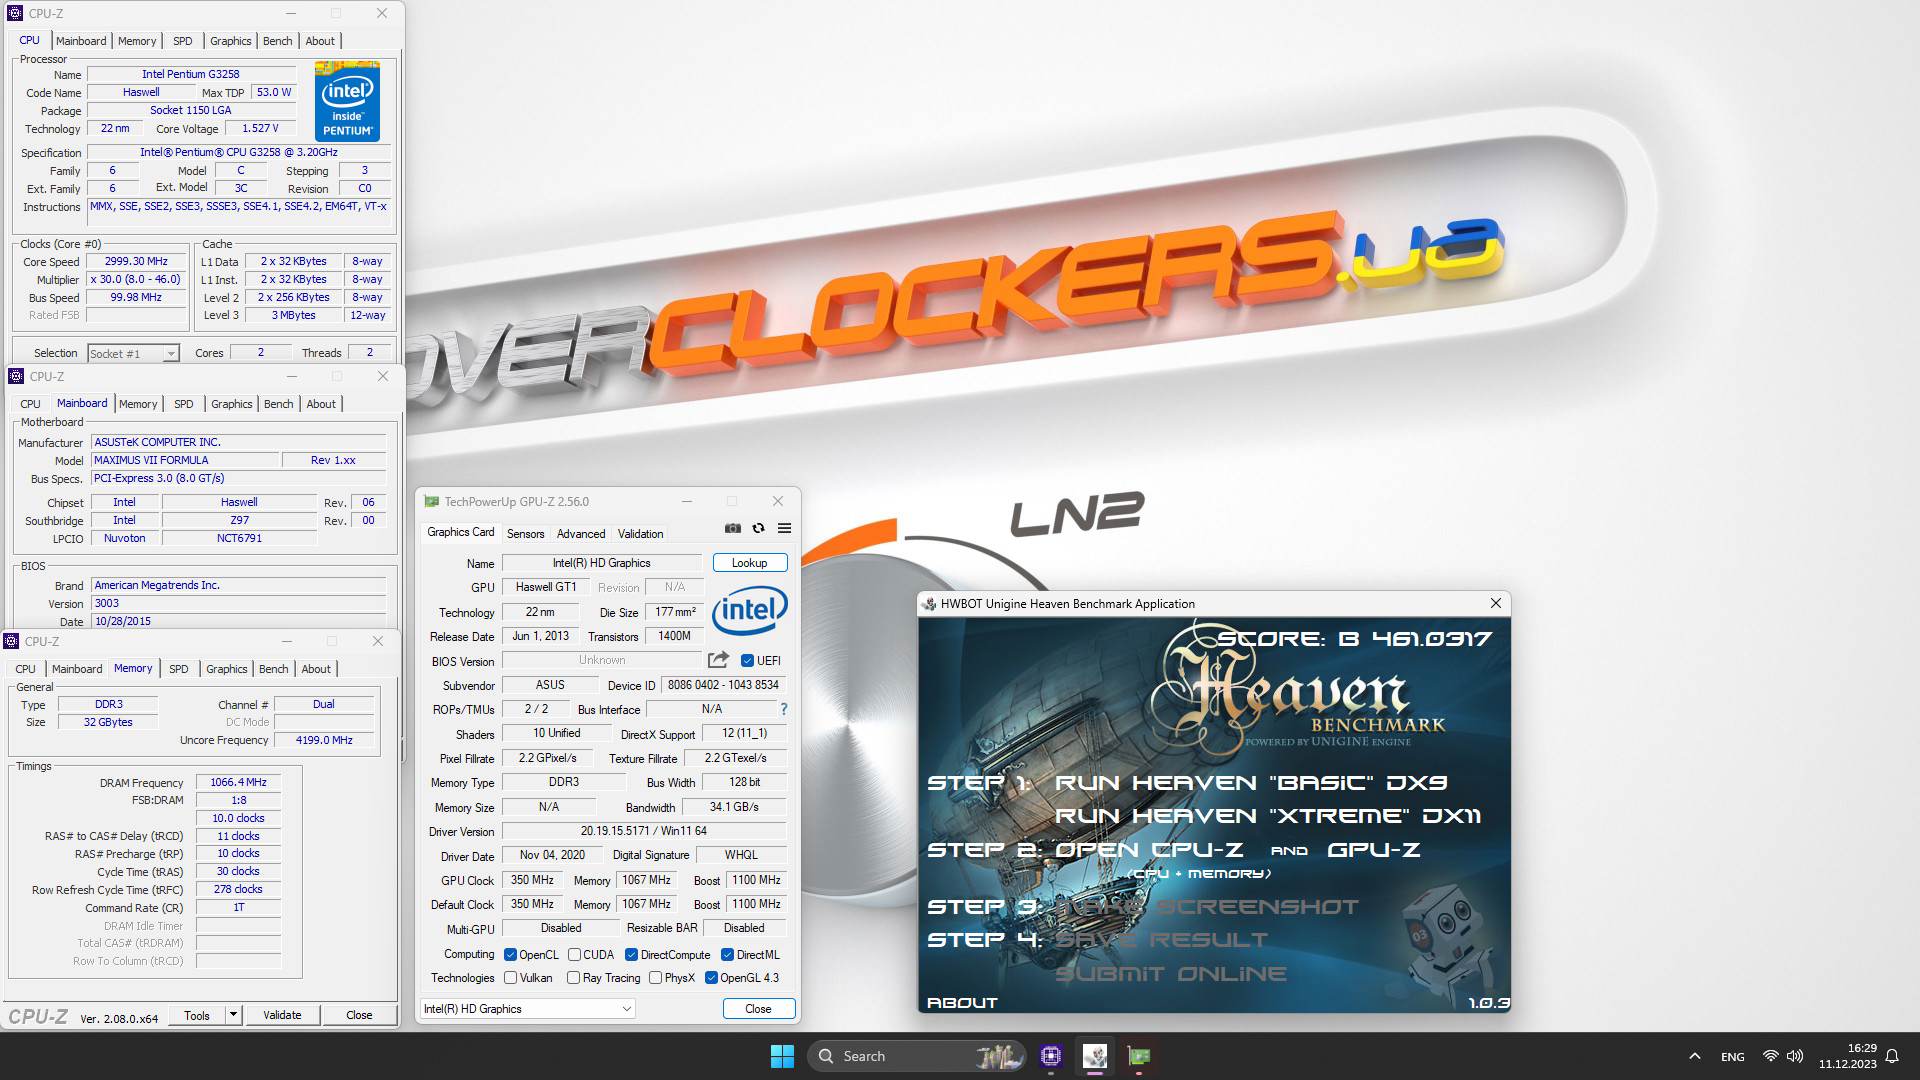Click the GPU-Z Device ID value
Screen dimensions: 1920x1080
[723, 685]
